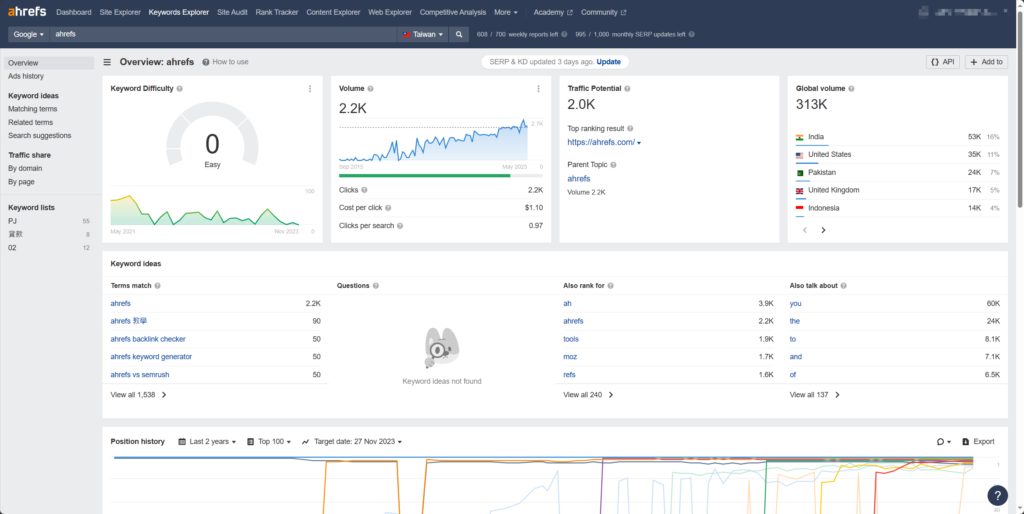The width and height of the screenshot is (1024, 514).
Task: Click Top ranking result info icon
Action: point(630,129)
